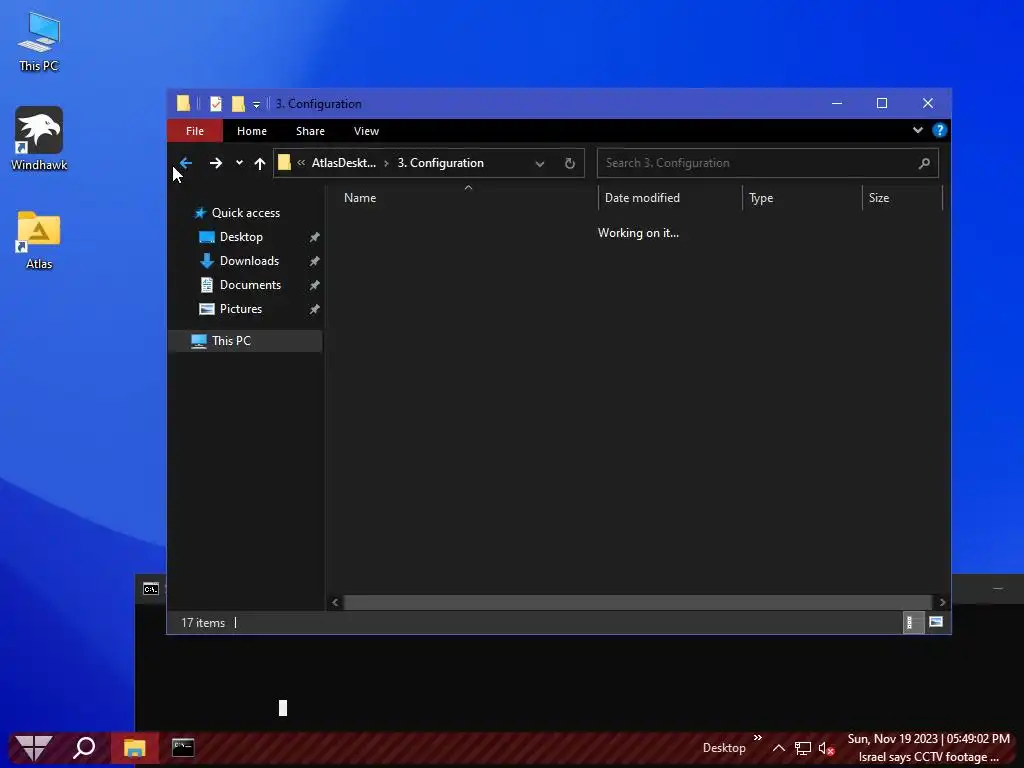The width and height of the screenshot is (1024, 768).
Task: Click the Properties quick access toolbar icon
Action: 216,104
